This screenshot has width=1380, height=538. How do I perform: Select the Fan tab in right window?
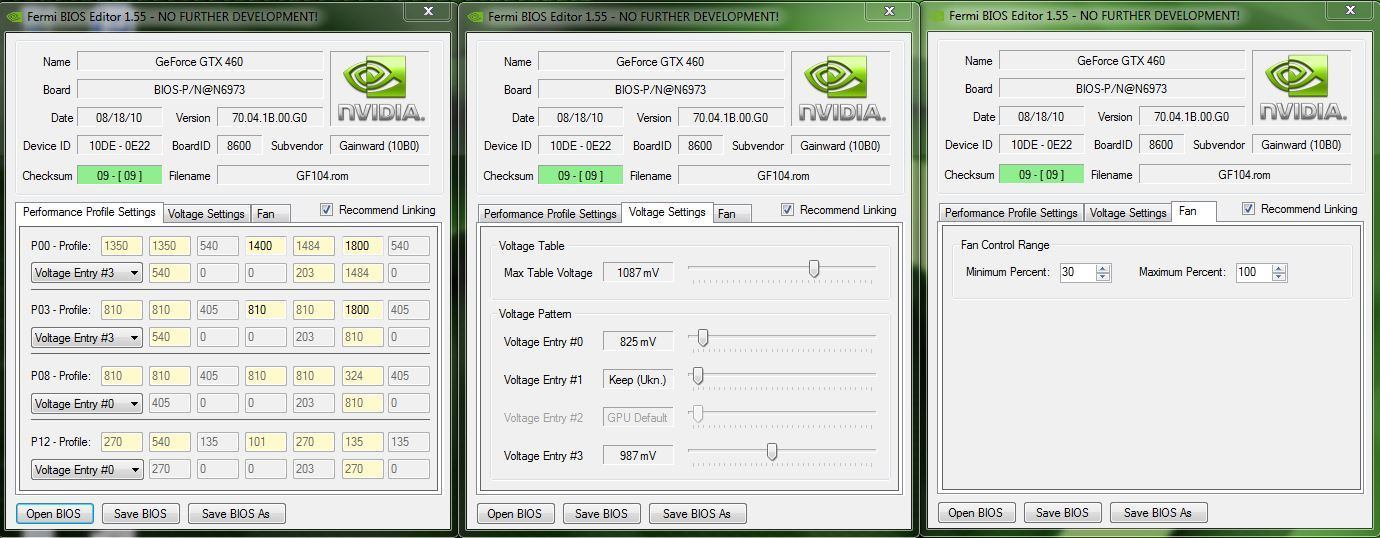(1192, 211)
